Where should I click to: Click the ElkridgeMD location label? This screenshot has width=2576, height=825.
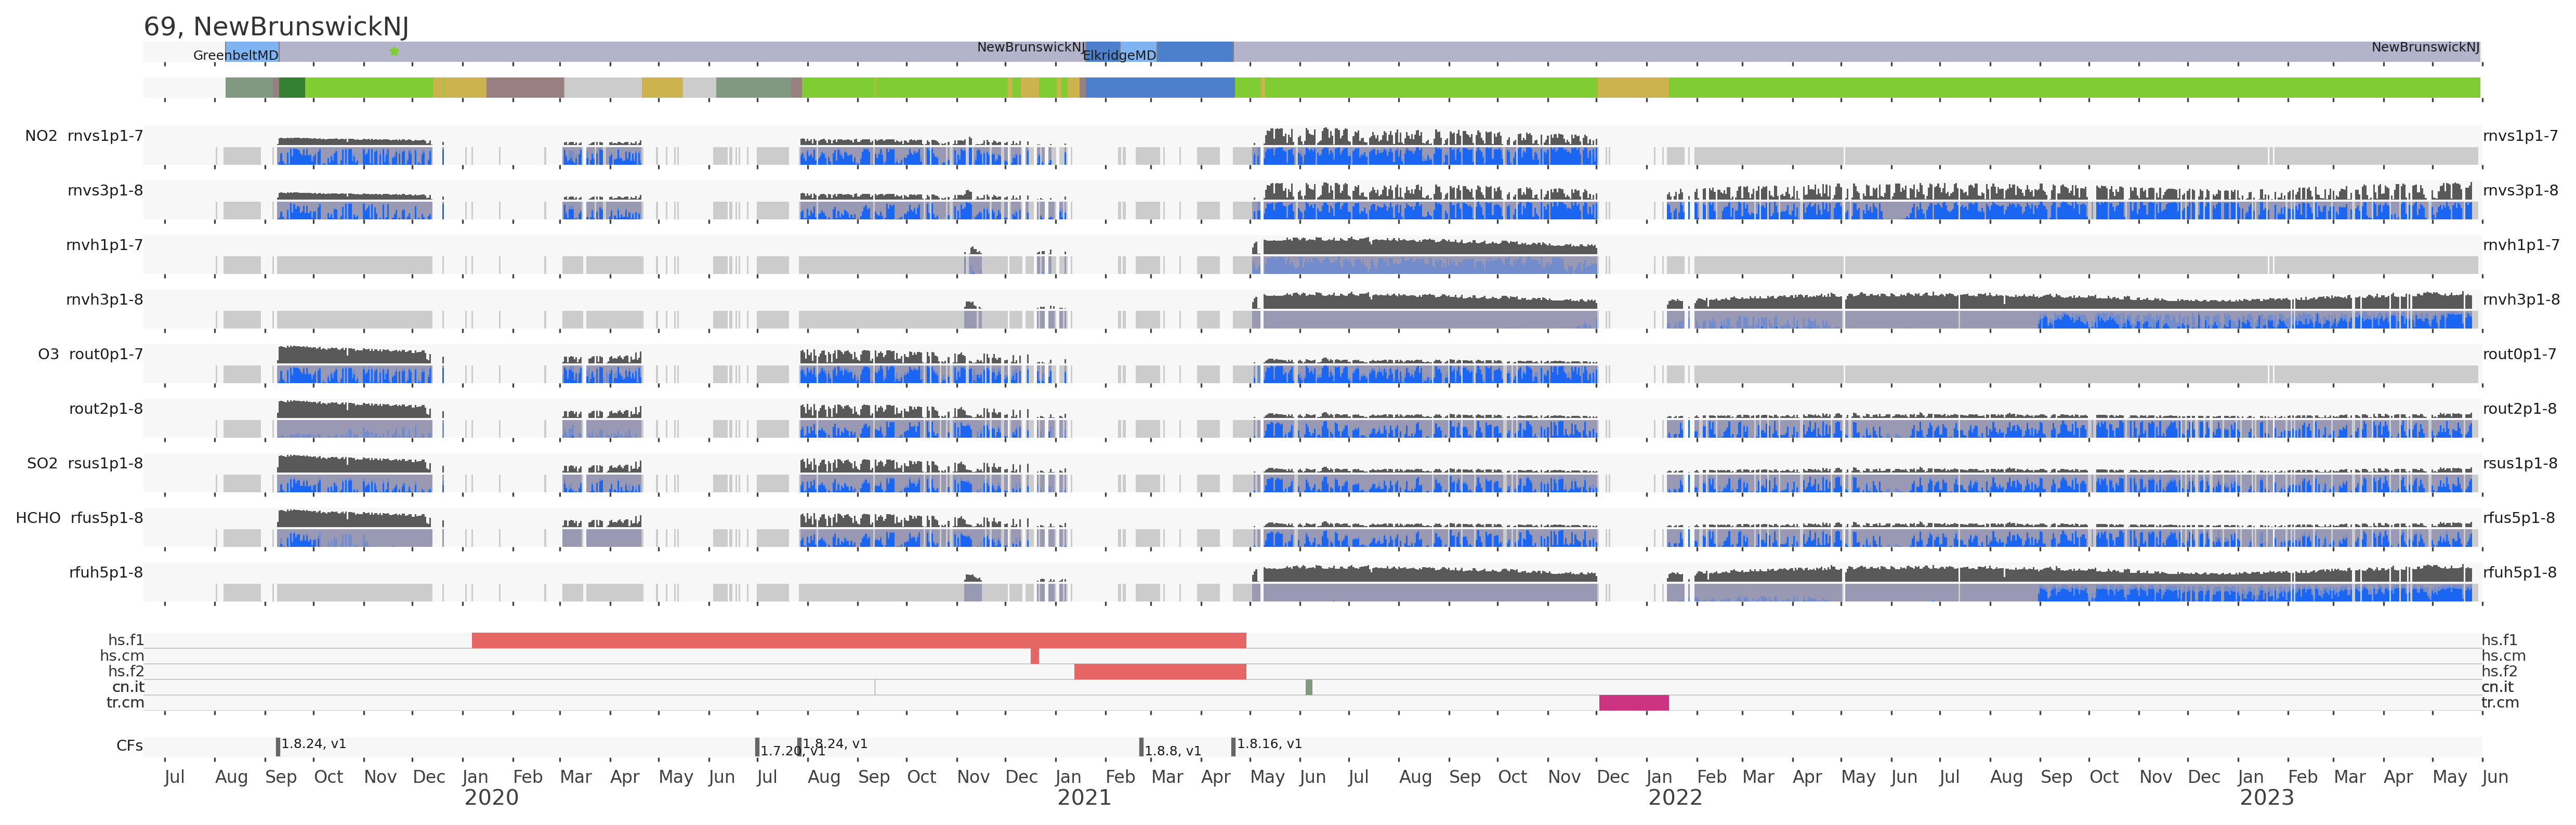[1119, 55]
